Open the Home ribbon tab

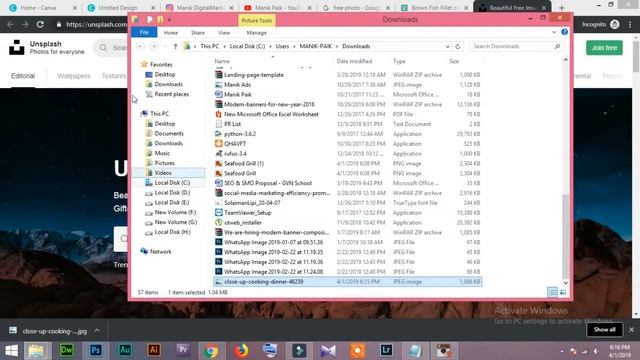point(171,33)
